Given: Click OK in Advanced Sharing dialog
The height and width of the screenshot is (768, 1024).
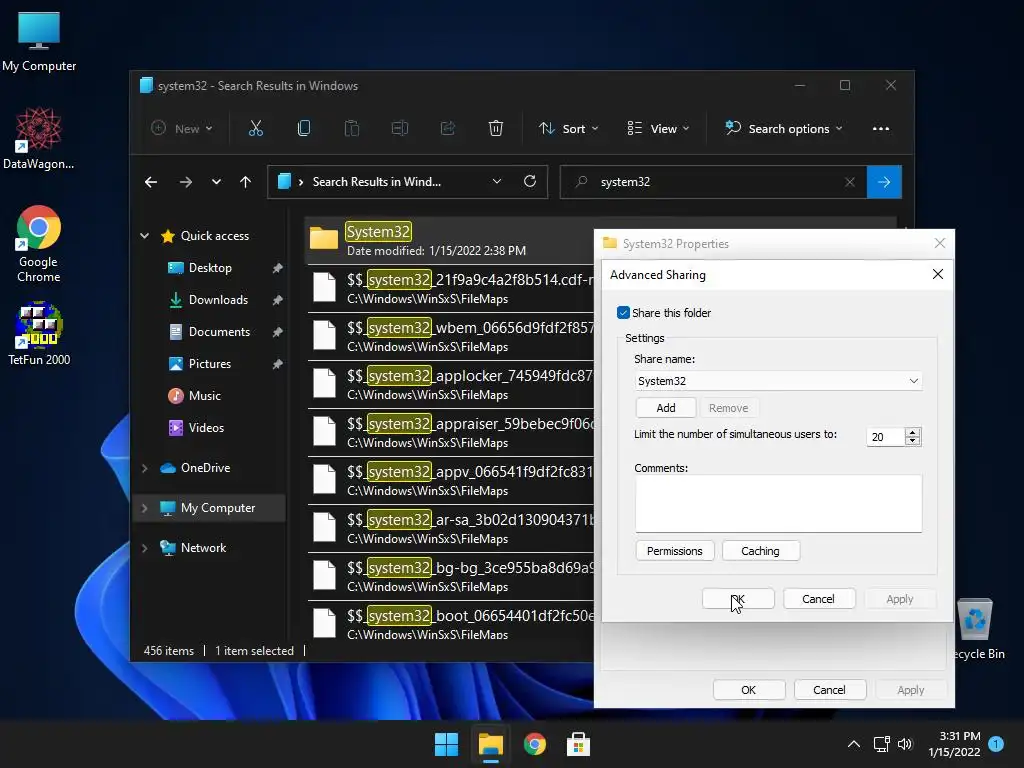Looking at the screenshot, I should (738, 599).
